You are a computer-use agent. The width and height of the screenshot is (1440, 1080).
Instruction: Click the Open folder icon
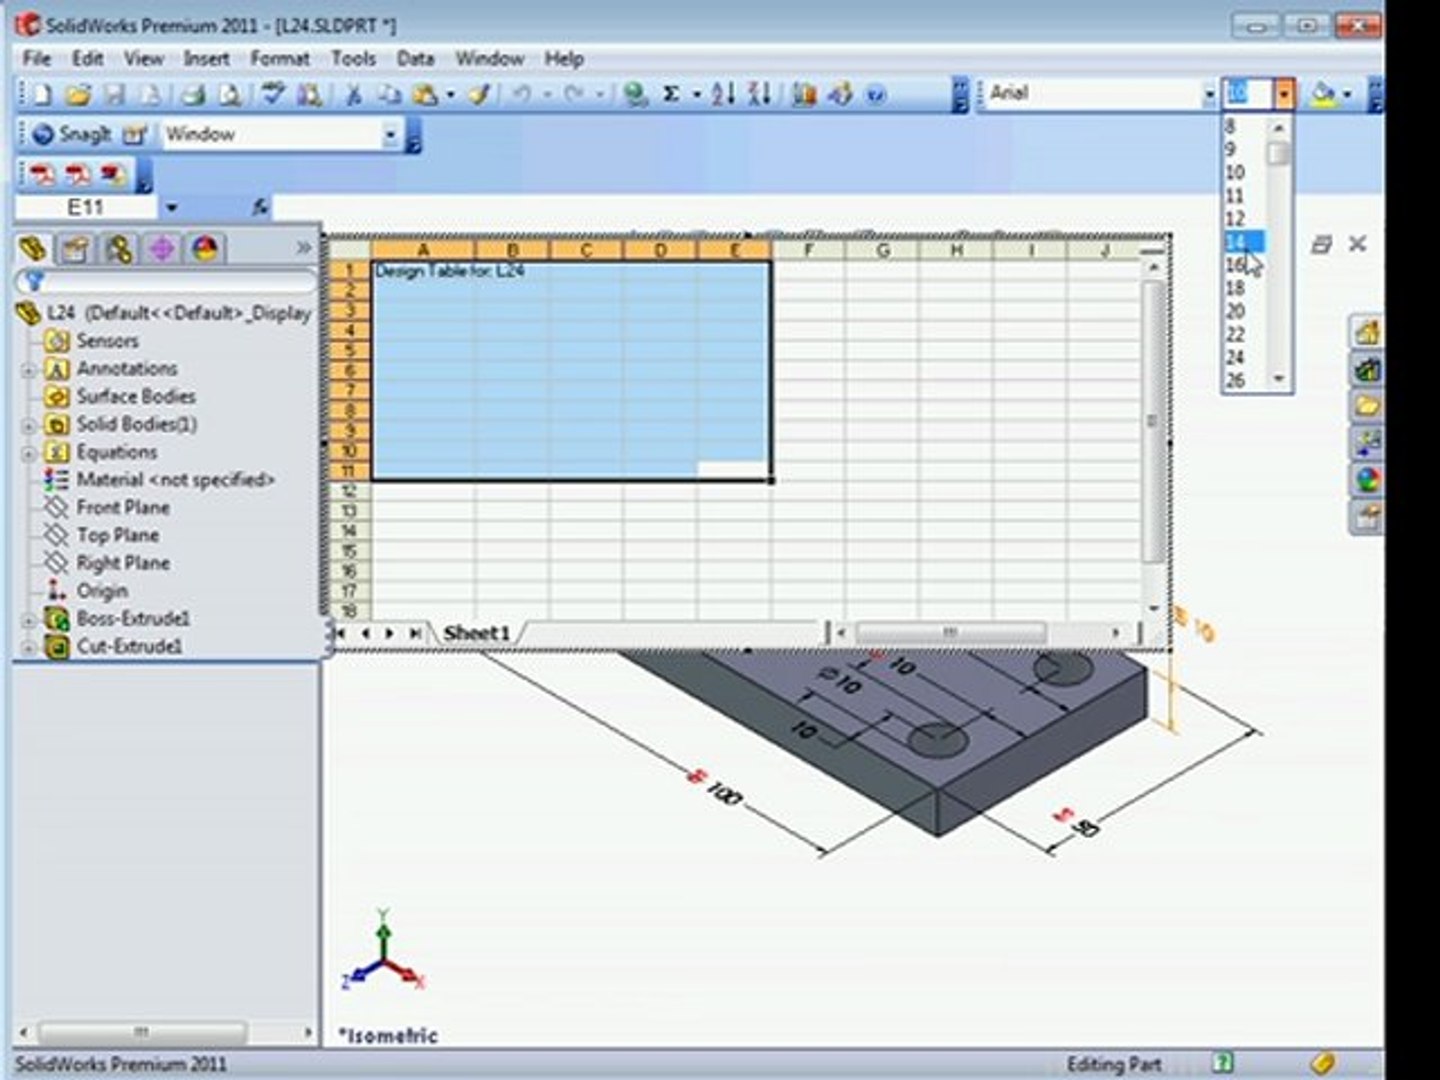(x=79, y=95)
